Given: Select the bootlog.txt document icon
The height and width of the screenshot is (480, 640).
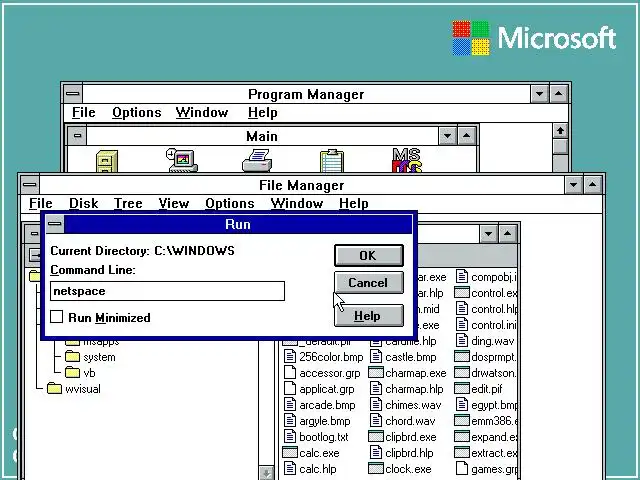Looking at the screenshot, I should [290, 436].
